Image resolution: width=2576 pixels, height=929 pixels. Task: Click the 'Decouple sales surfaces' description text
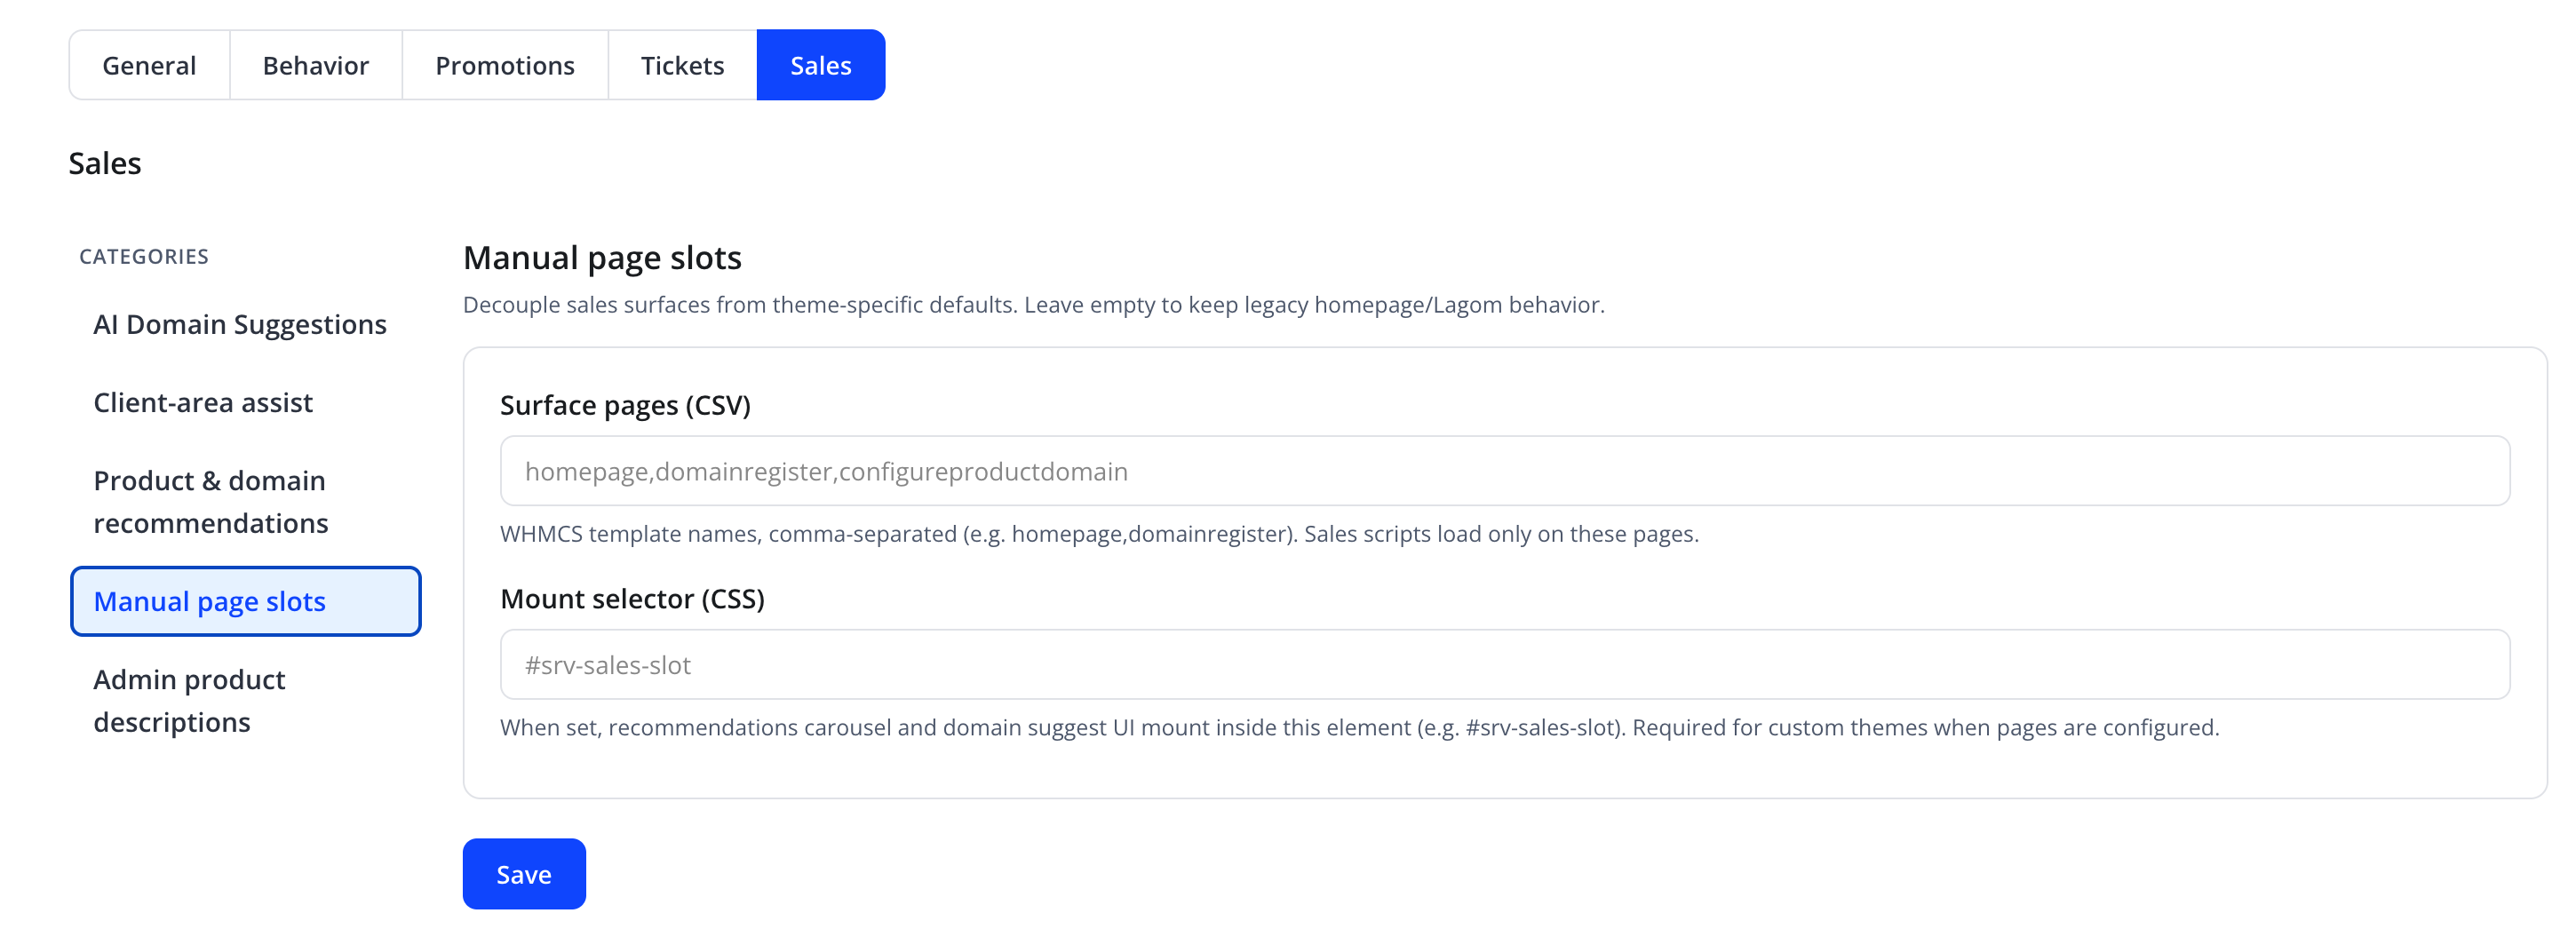coord(1033,305)
